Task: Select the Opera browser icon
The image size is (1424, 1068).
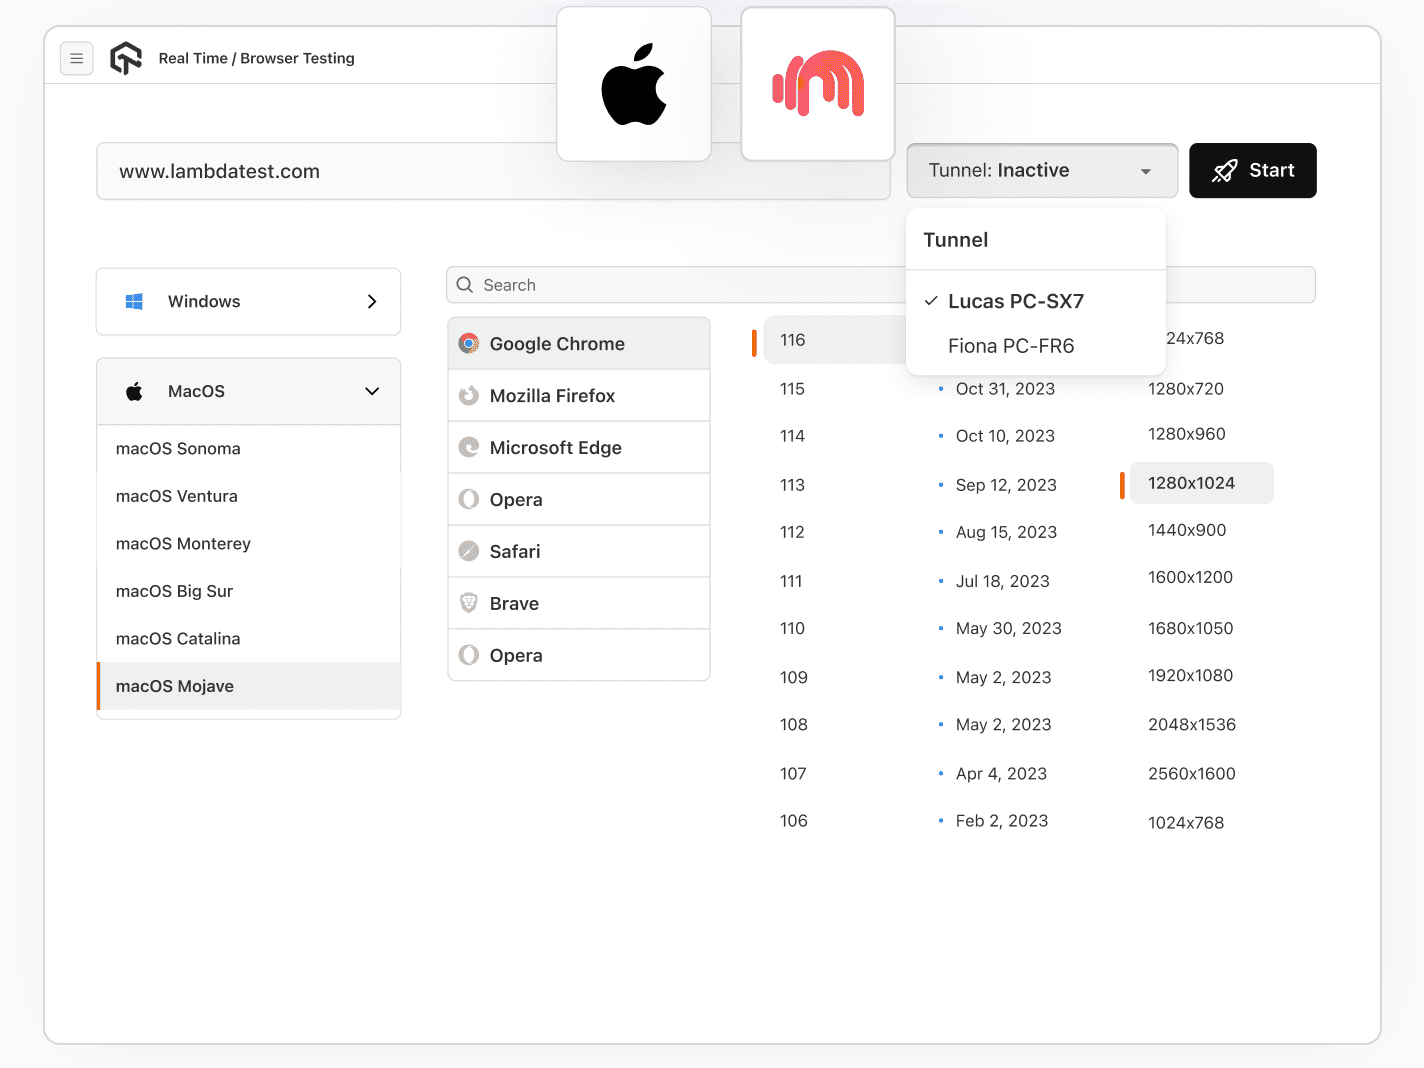Action: (468, 499)
